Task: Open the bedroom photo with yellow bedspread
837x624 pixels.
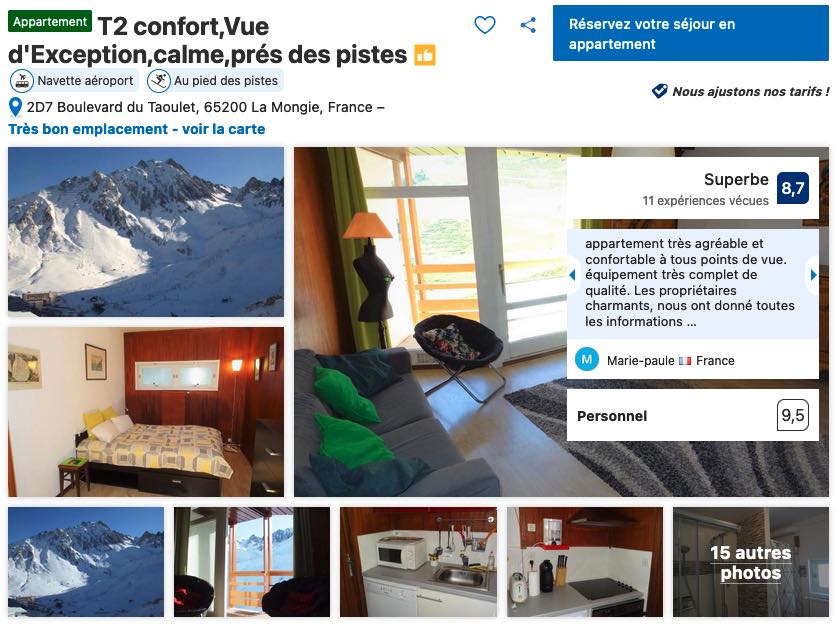Action: [146, 412]
